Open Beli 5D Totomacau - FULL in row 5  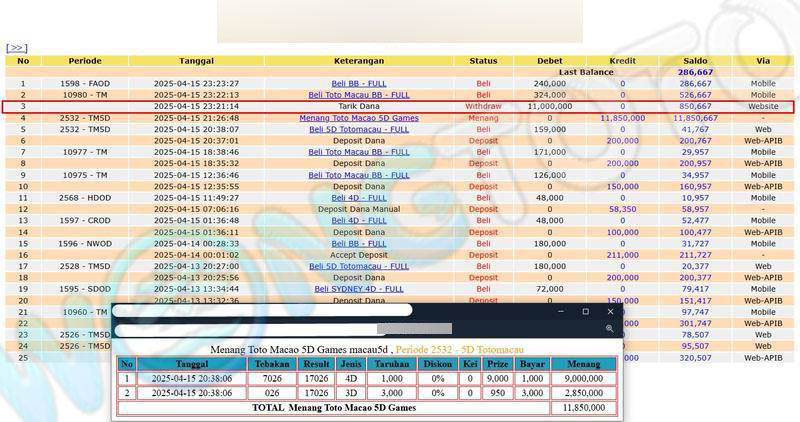(358, 129)
